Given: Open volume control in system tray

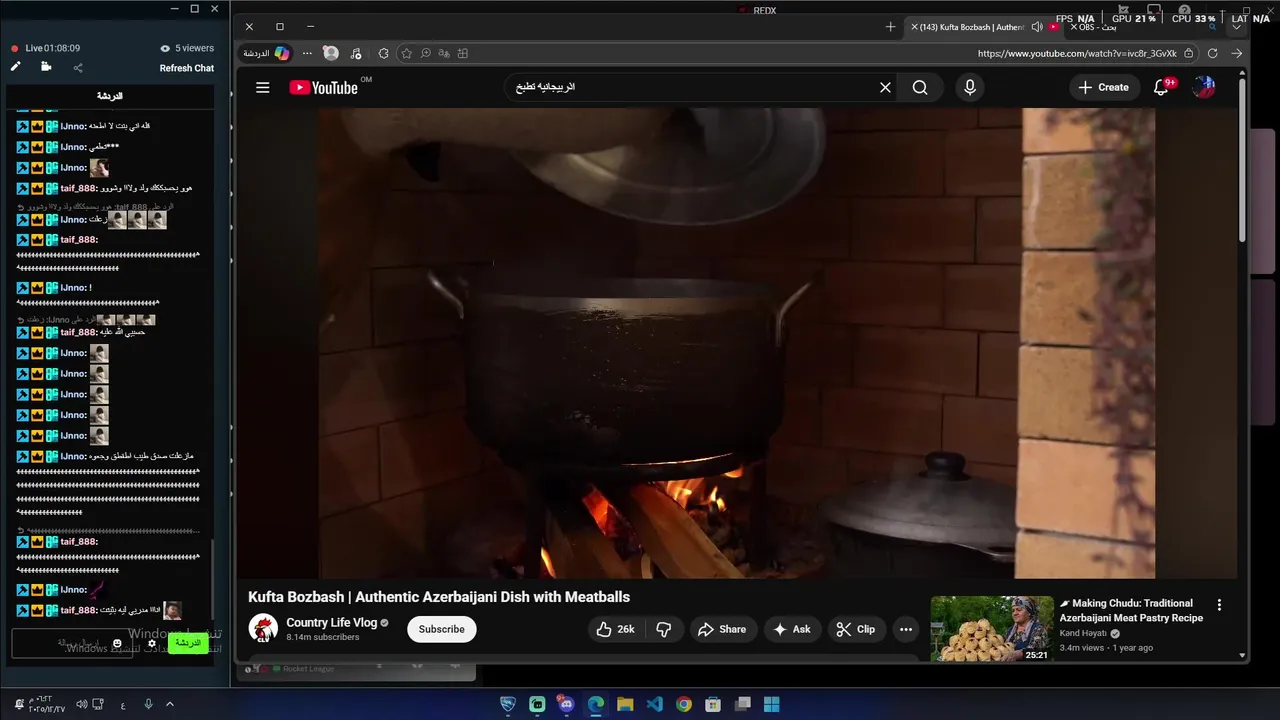Looking at the screenshot, I should [x=81, y=704].
